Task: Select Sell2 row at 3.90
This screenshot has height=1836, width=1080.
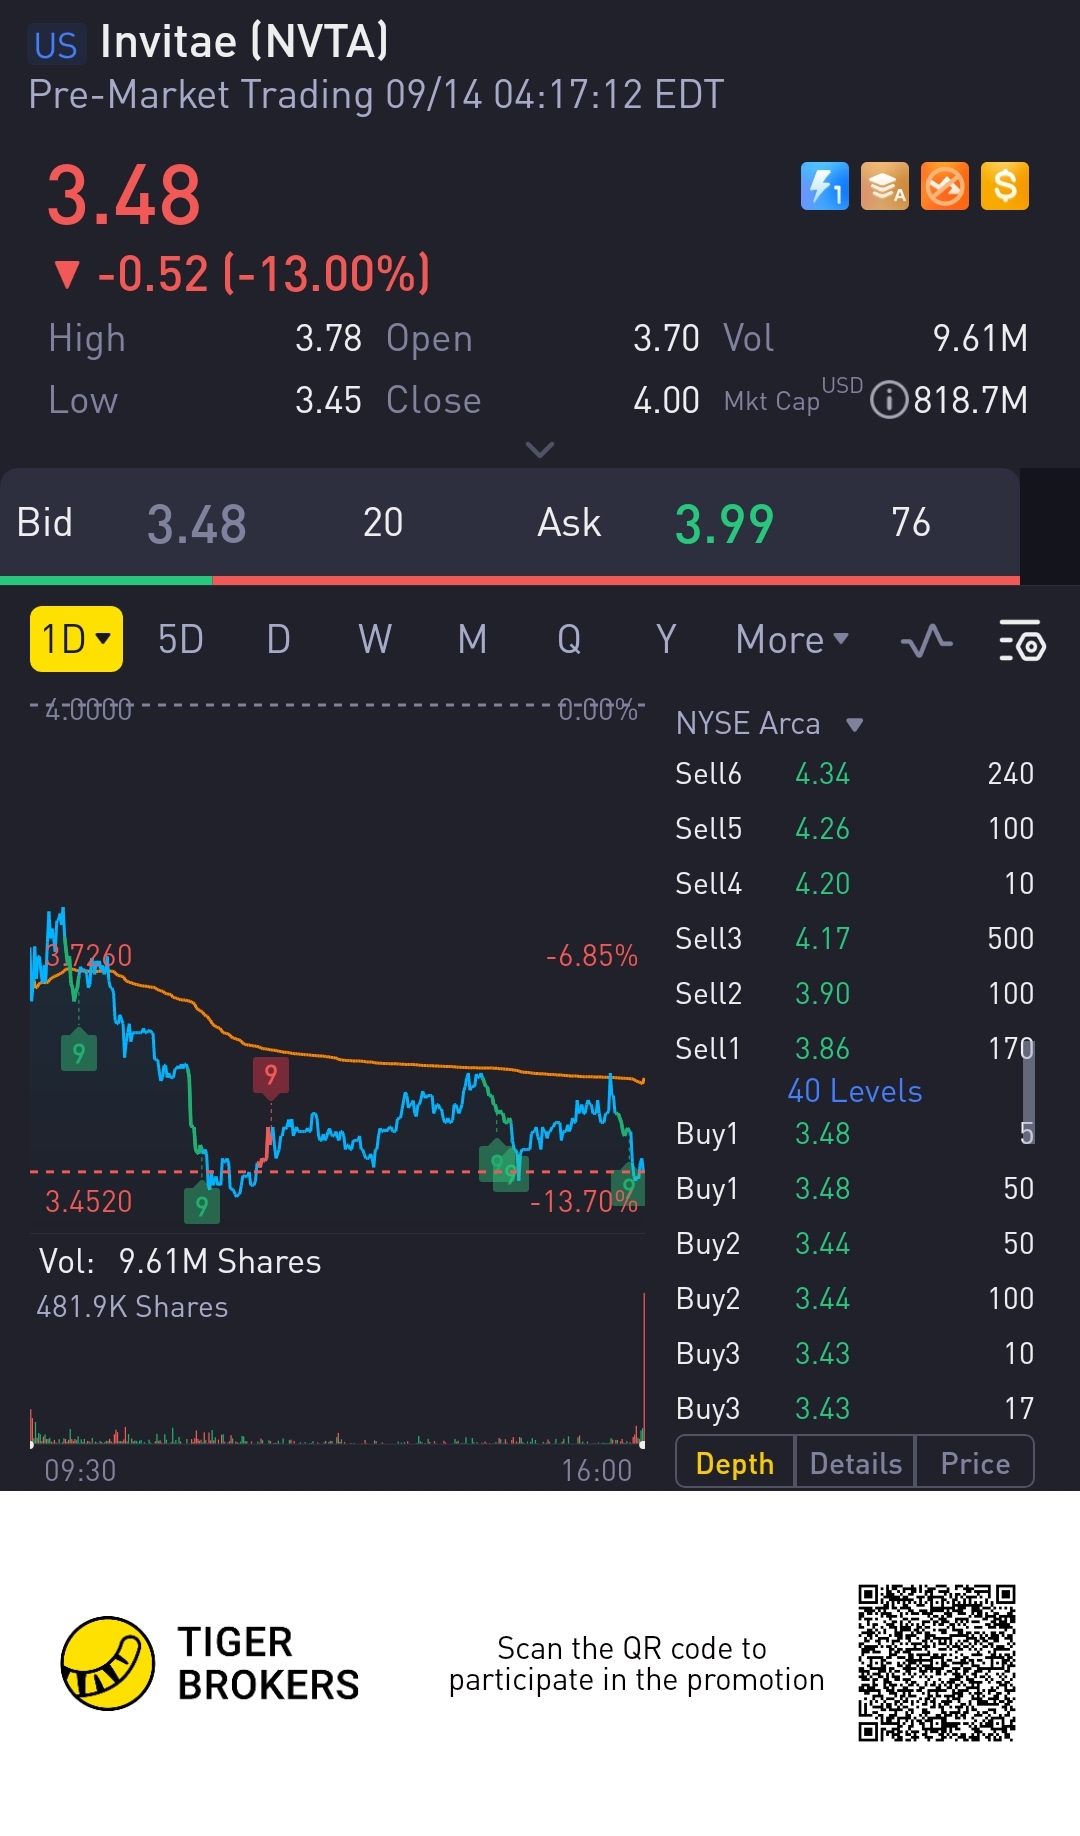Action: pyautogui.click(x=855, y=993)
